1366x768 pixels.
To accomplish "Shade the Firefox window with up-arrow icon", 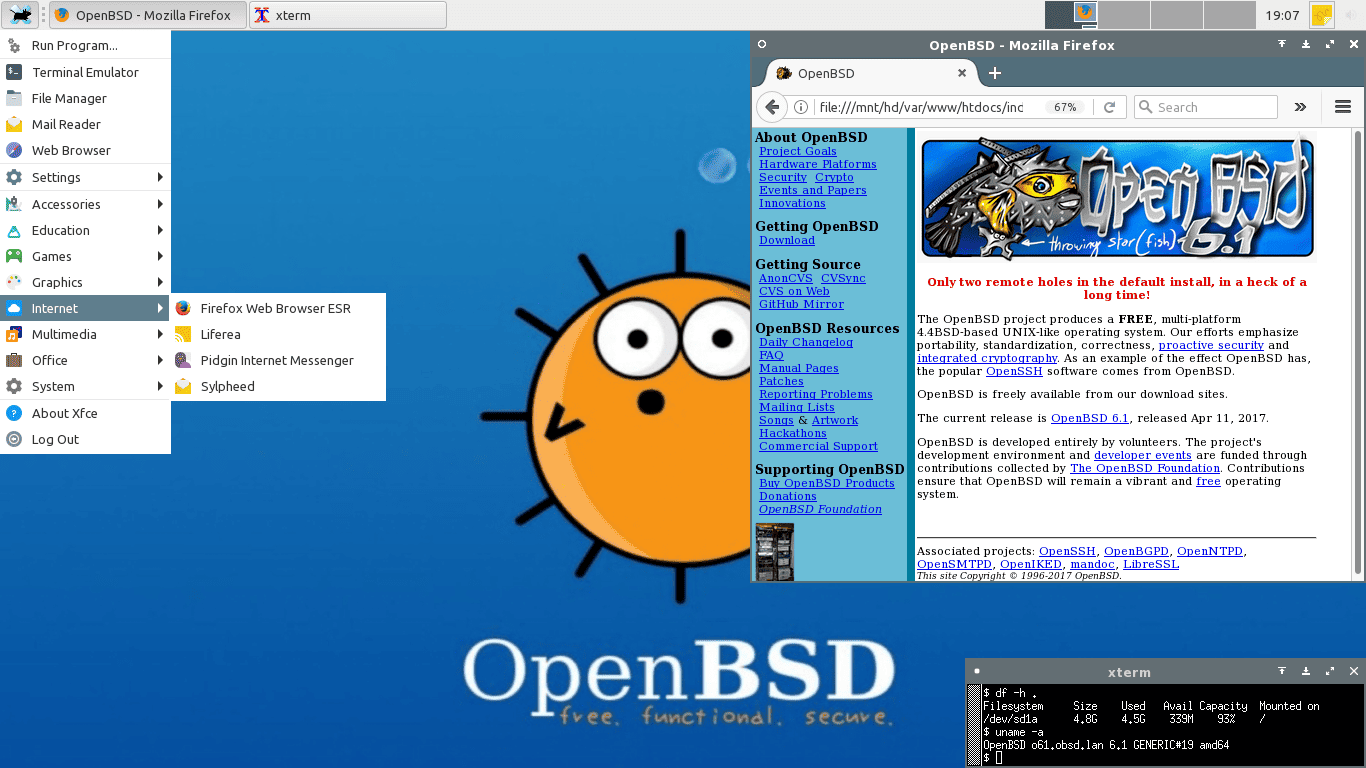I will click(1282, 44).
